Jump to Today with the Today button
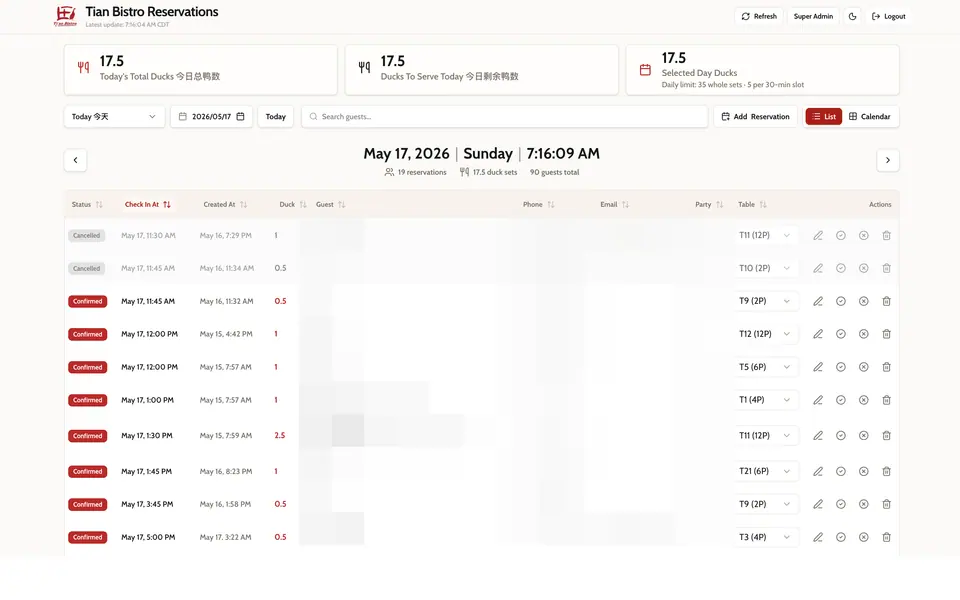This screenshot has width=960, height=600. tap(276, 116)
